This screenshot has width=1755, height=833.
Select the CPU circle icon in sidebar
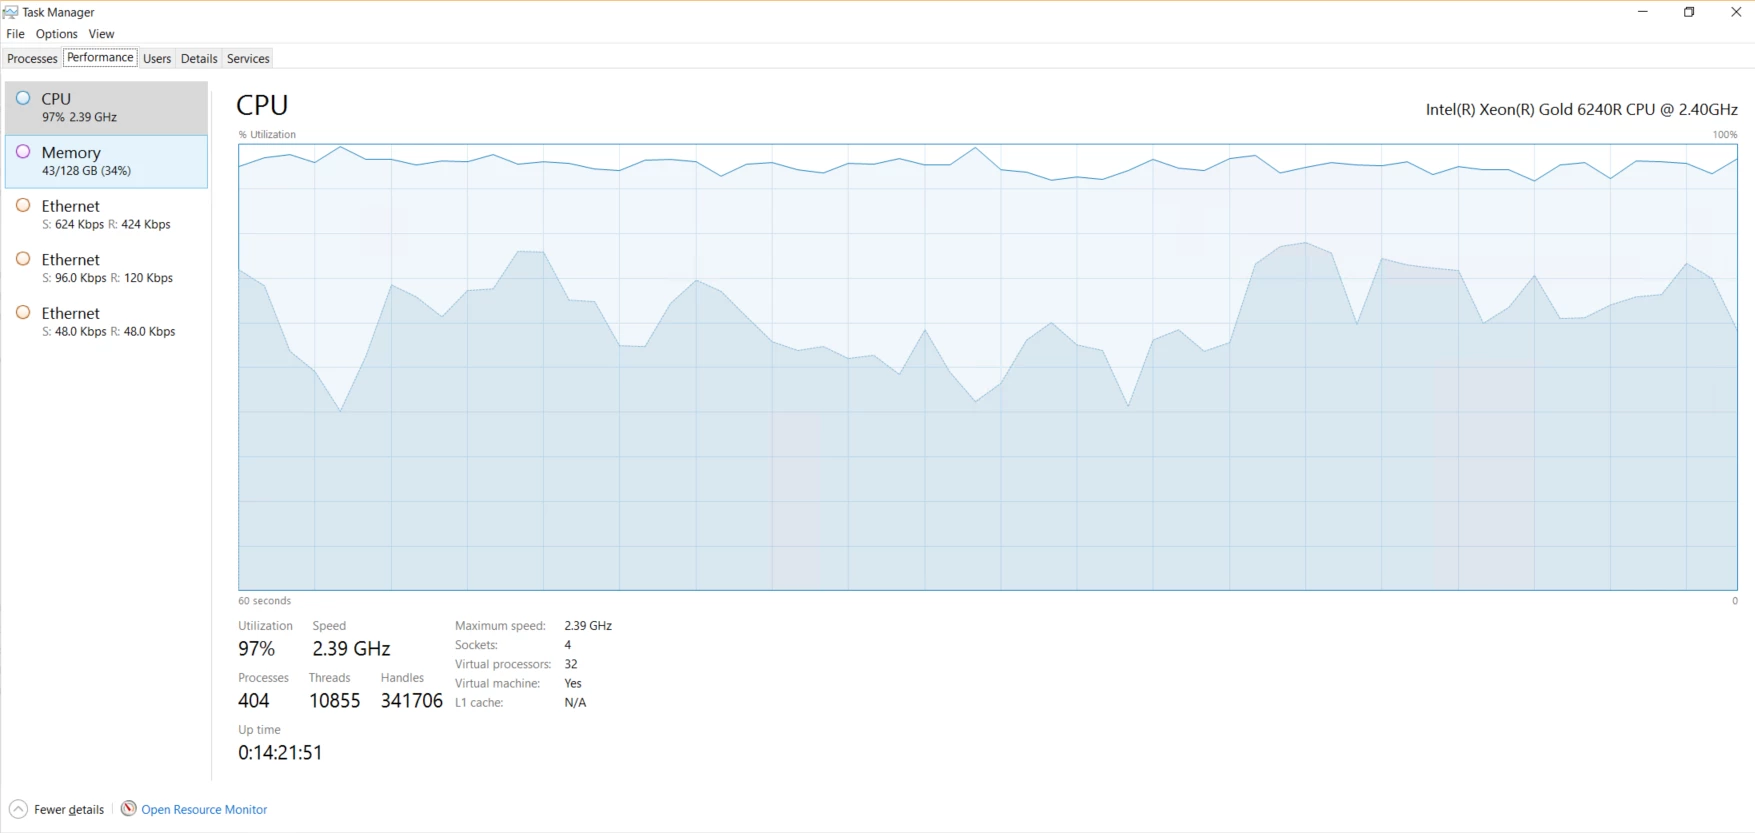23,98
